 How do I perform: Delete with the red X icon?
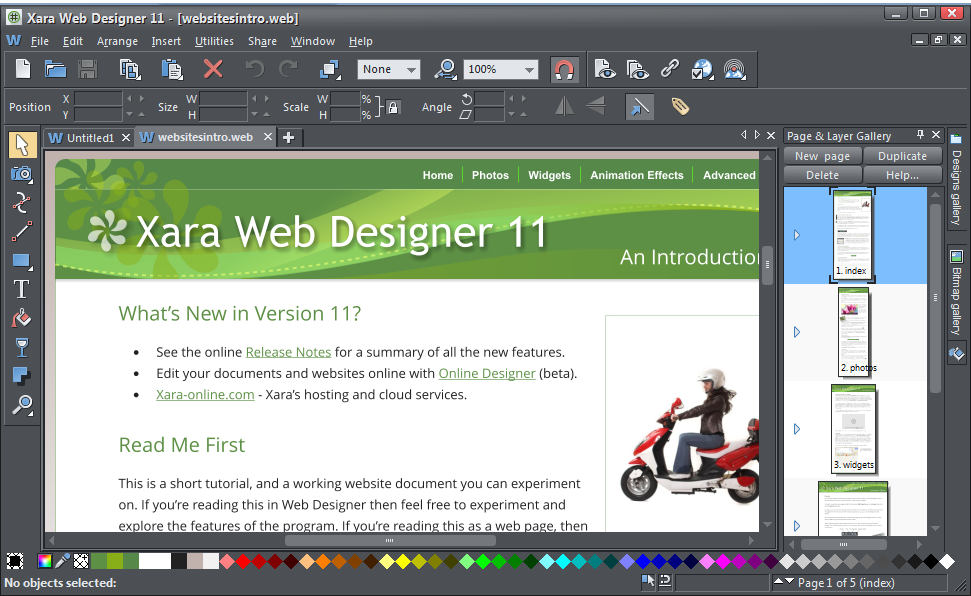point(213,69)
